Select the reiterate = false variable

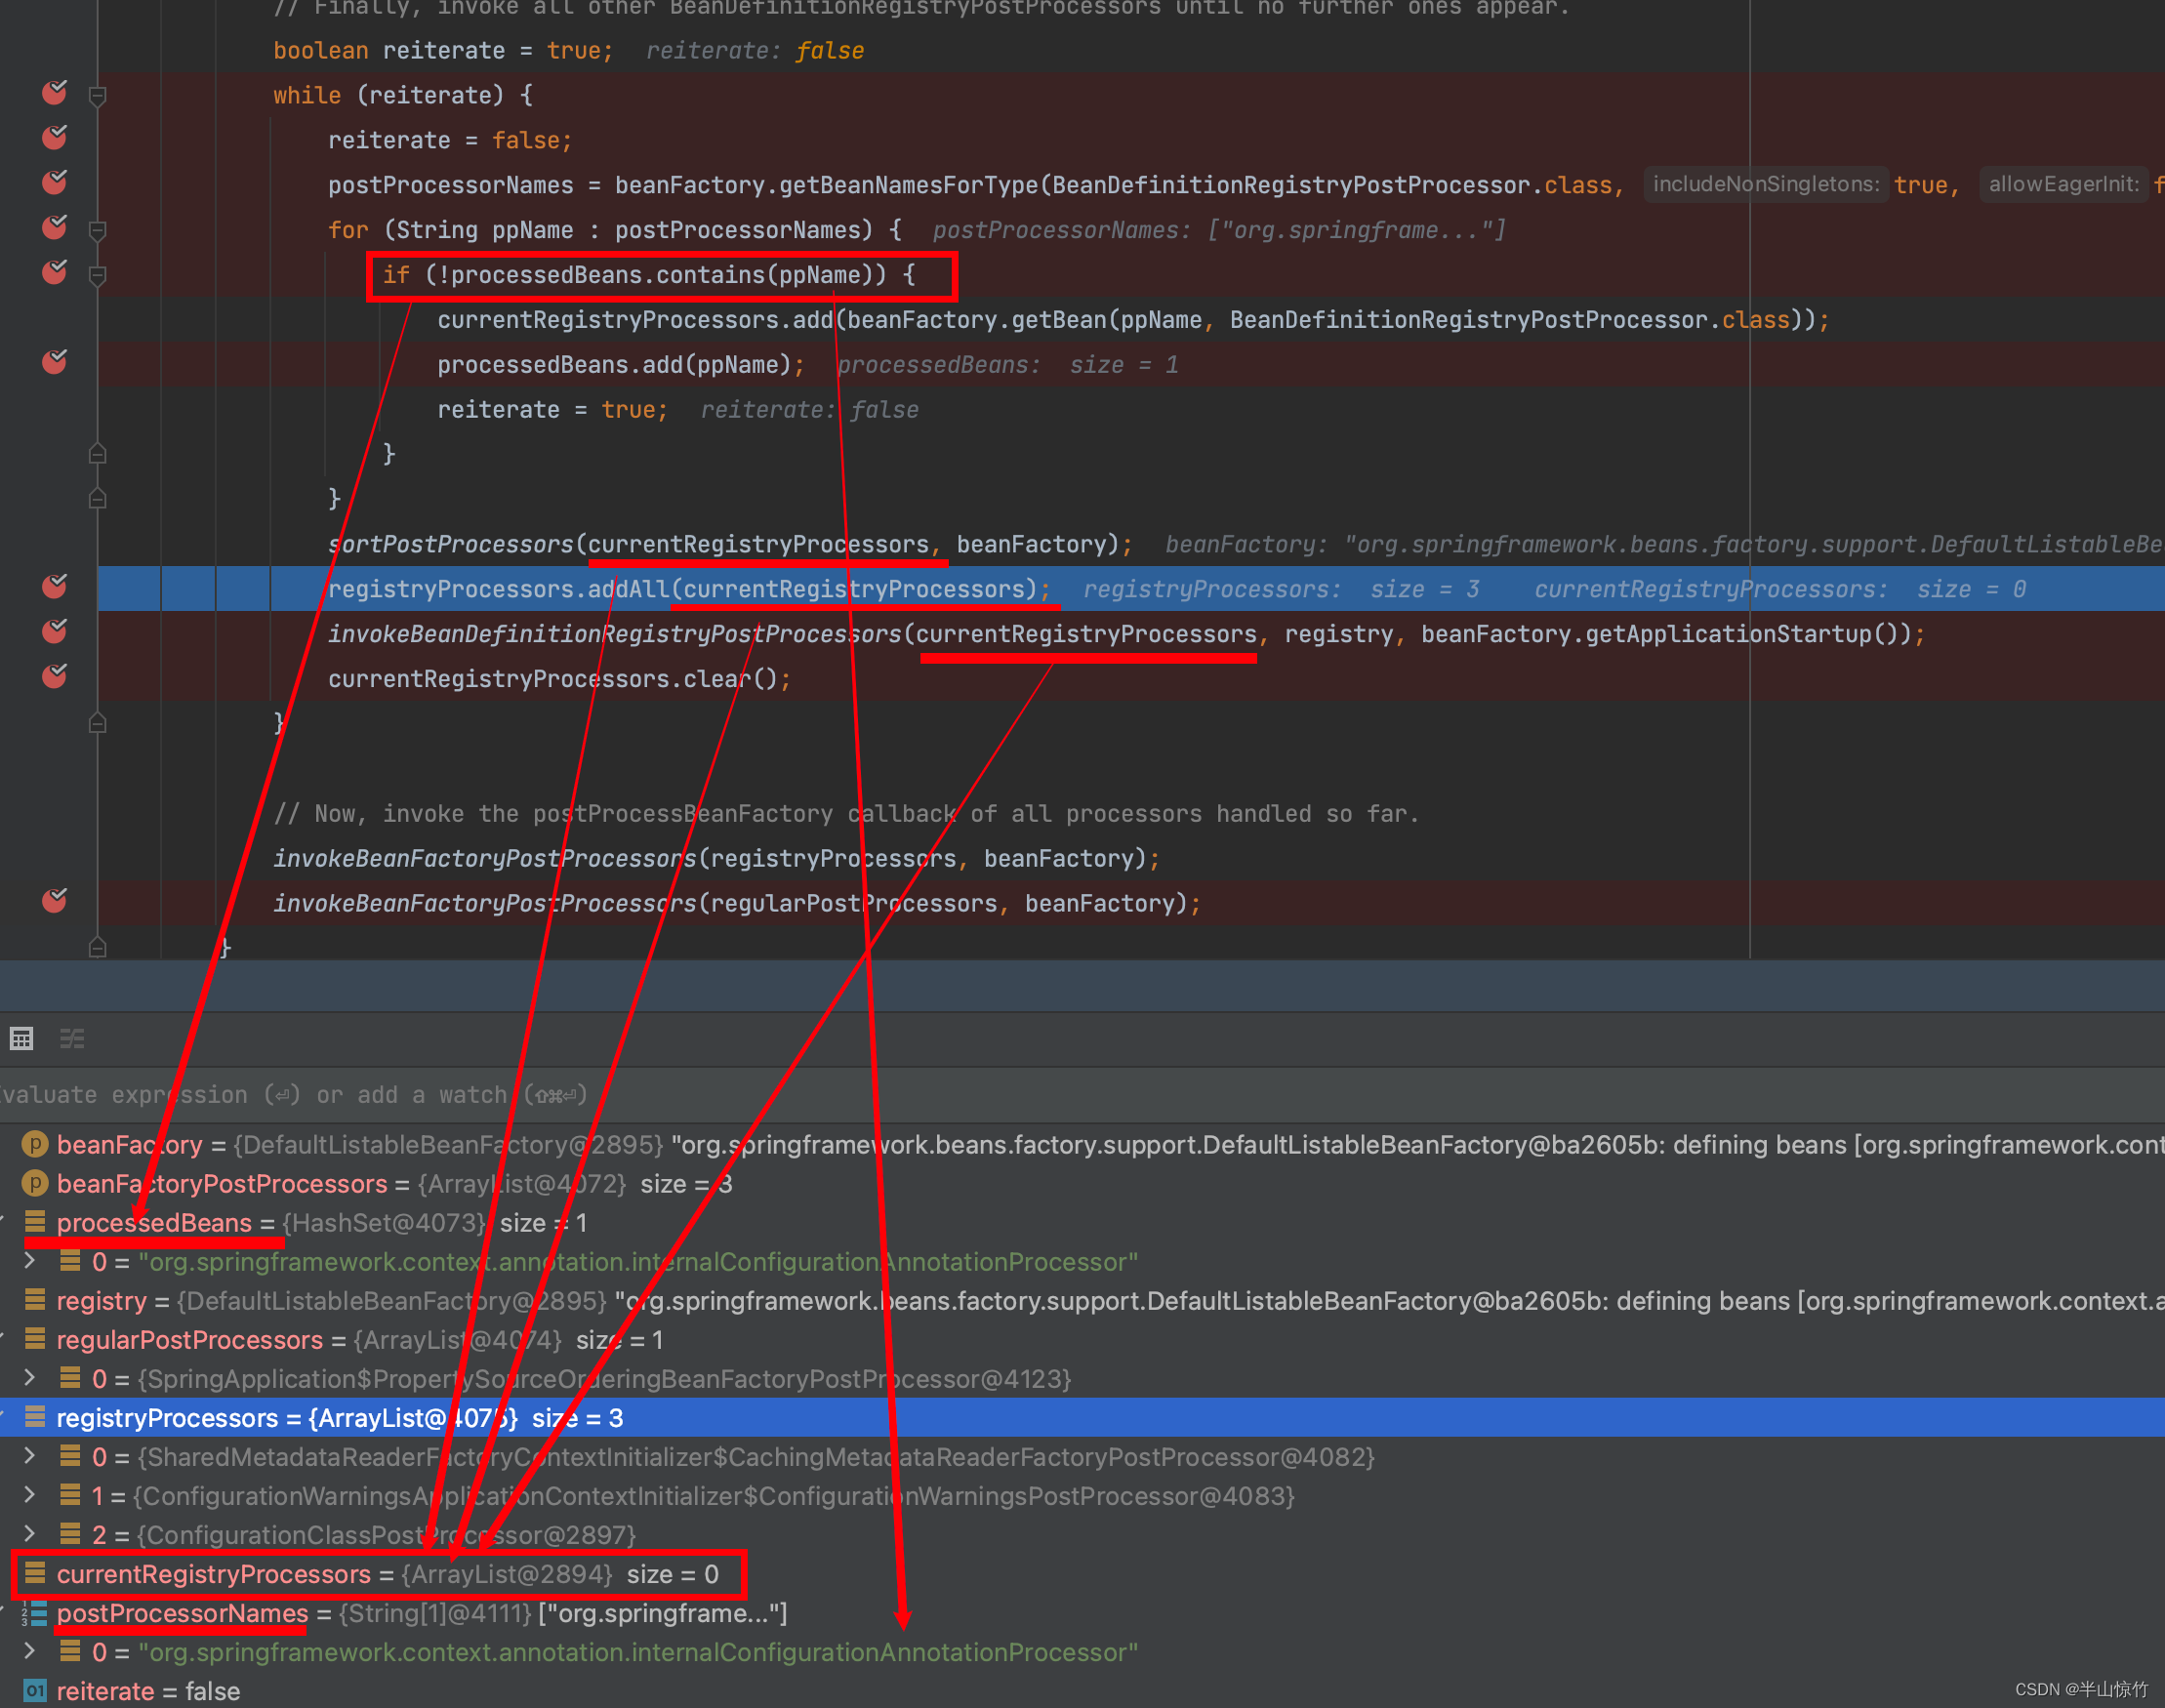pos(1082,1691)
